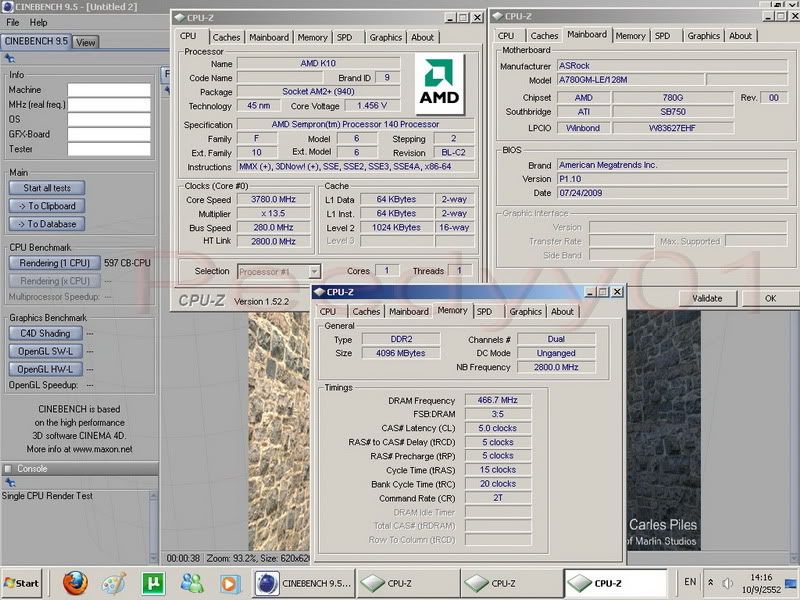This screenshot has height=600, width=800.
Task: Click the GFX-Board input field
Action: pos(109,134)
